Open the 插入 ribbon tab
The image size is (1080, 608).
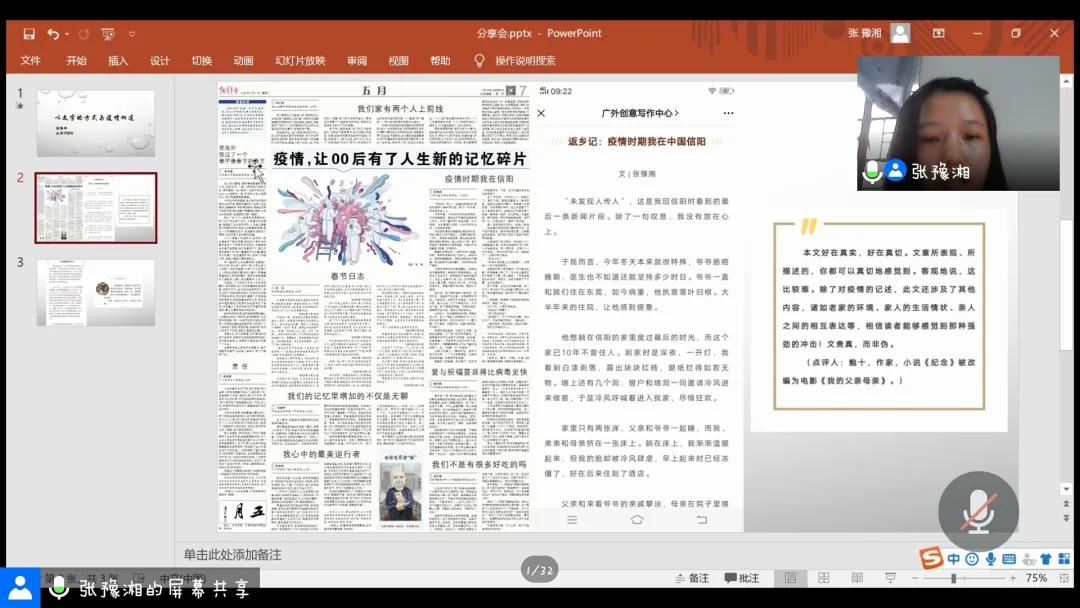(117, 60)
